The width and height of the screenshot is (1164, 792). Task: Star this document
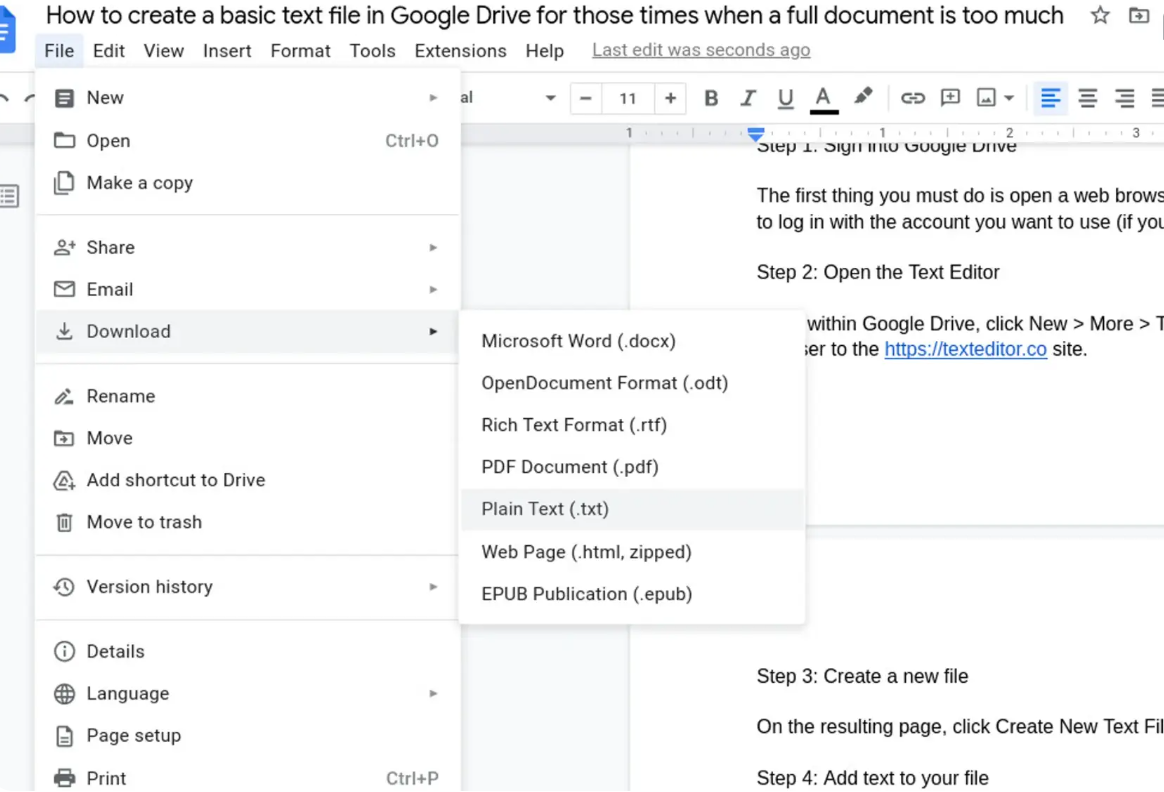(1100, 15)
